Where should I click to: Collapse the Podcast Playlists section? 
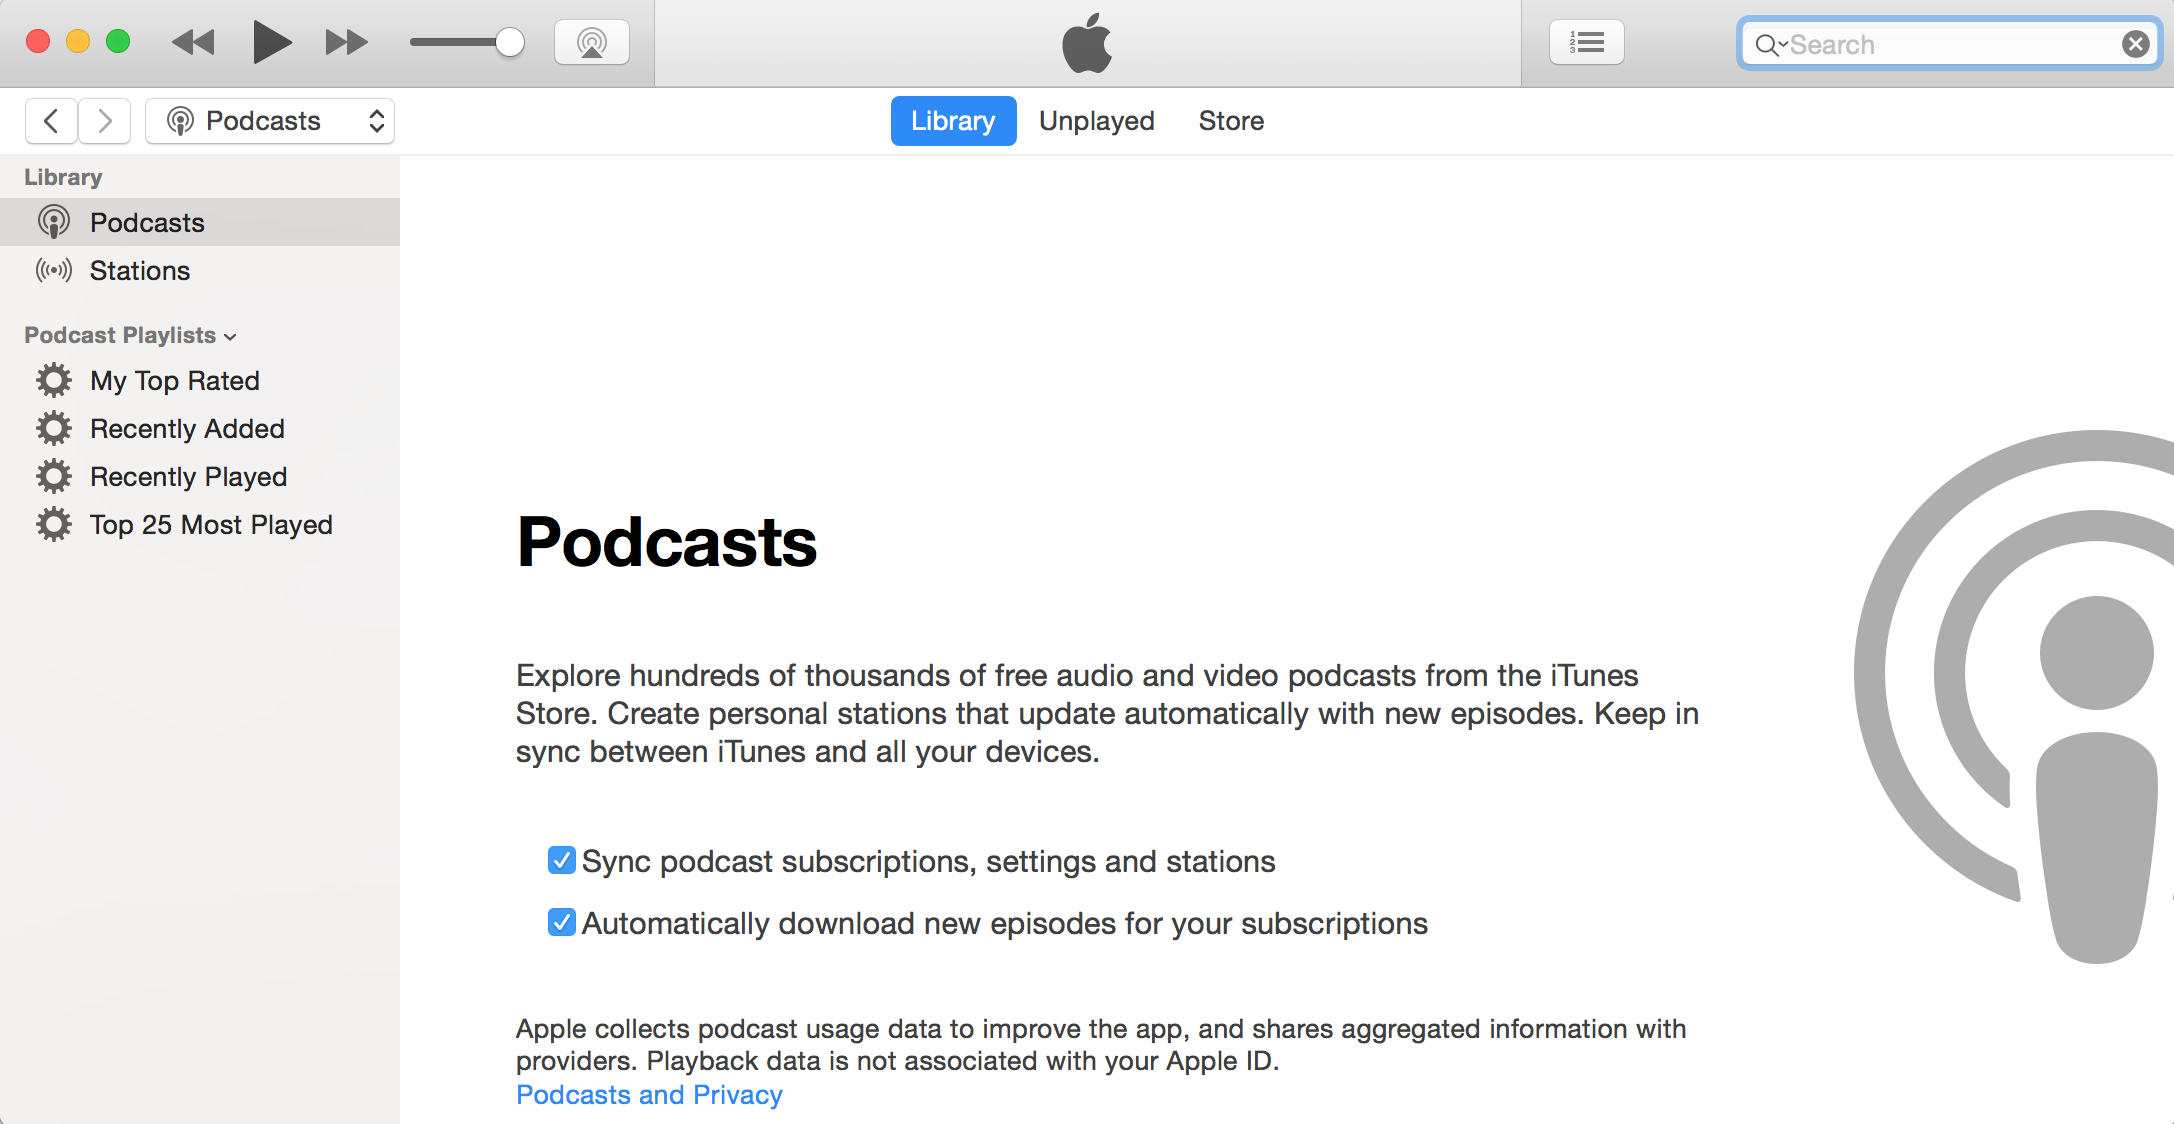(x=231, y=337)
